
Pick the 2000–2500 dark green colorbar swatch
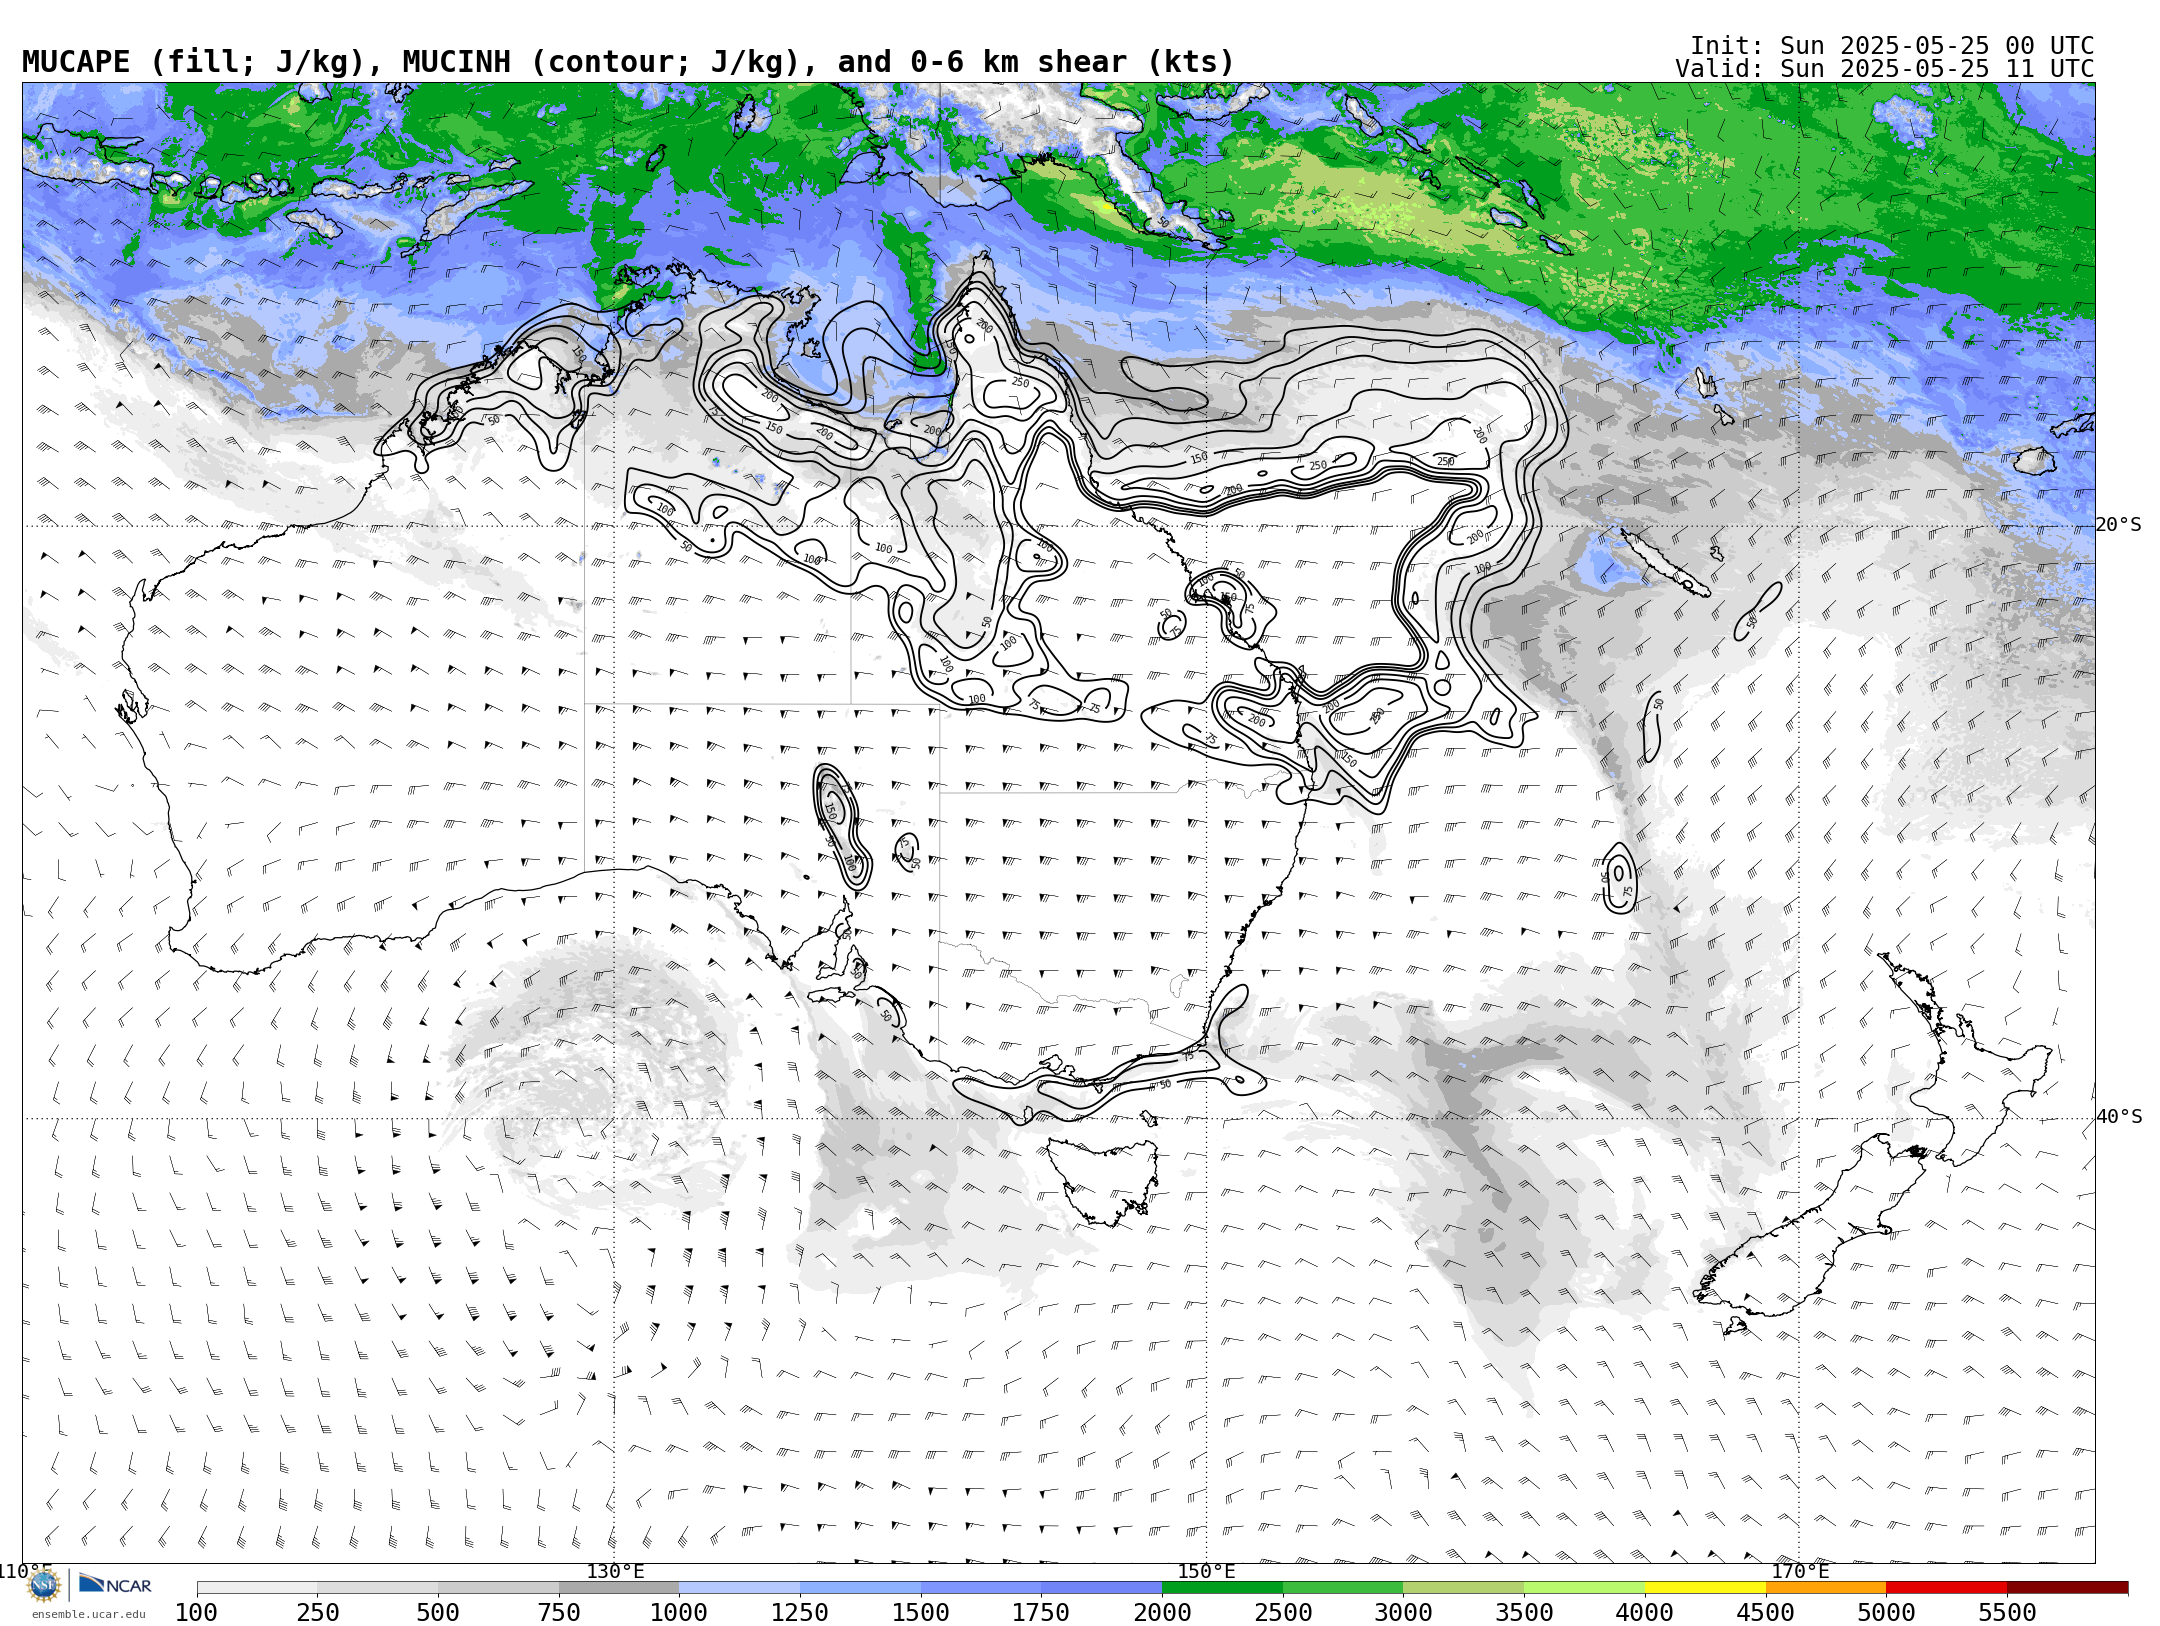1222,1588
